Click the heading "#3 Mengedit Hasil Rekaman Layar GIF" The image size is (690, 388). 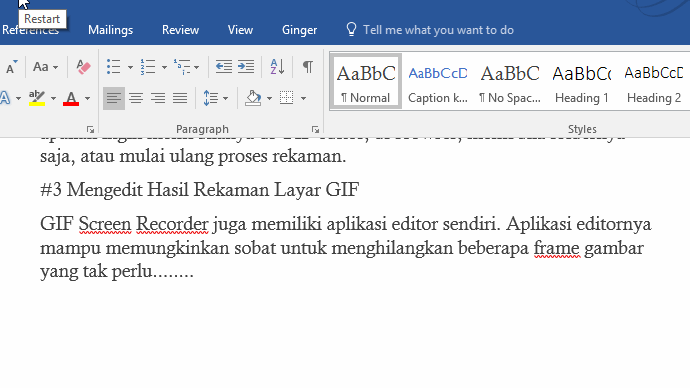(200, 190)
